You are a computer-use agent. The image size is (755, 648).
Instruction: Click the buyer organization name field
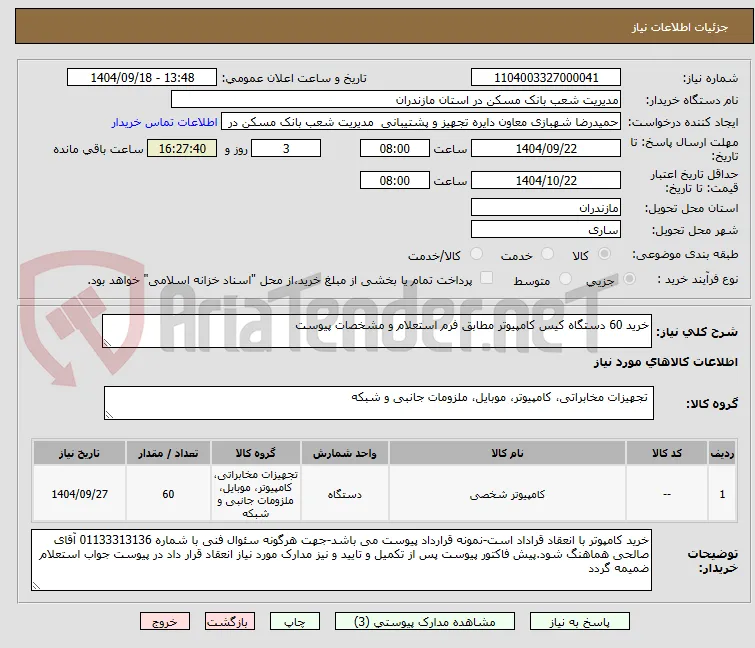(x=396, y=100)
